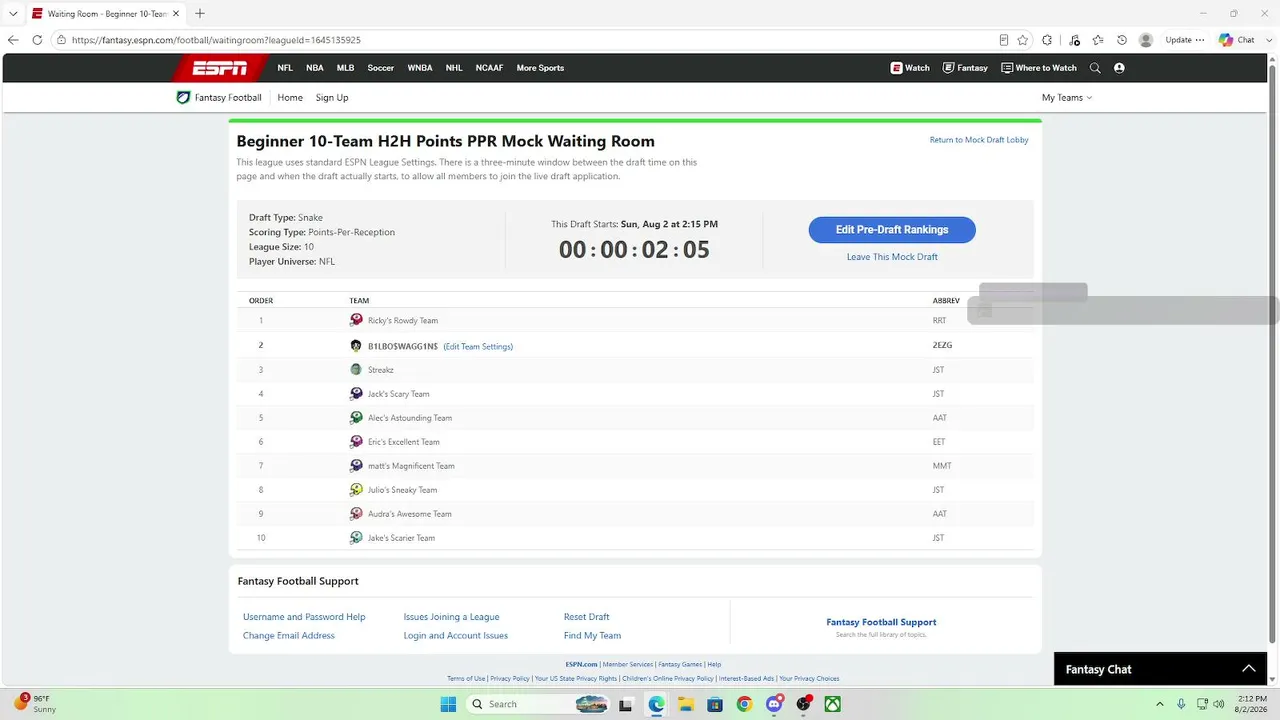This screenshot has height=720, width=1280.
Task: Open the Microsoft Store from the taskbar
Action: pyautogui.click(x=715, y=704)
